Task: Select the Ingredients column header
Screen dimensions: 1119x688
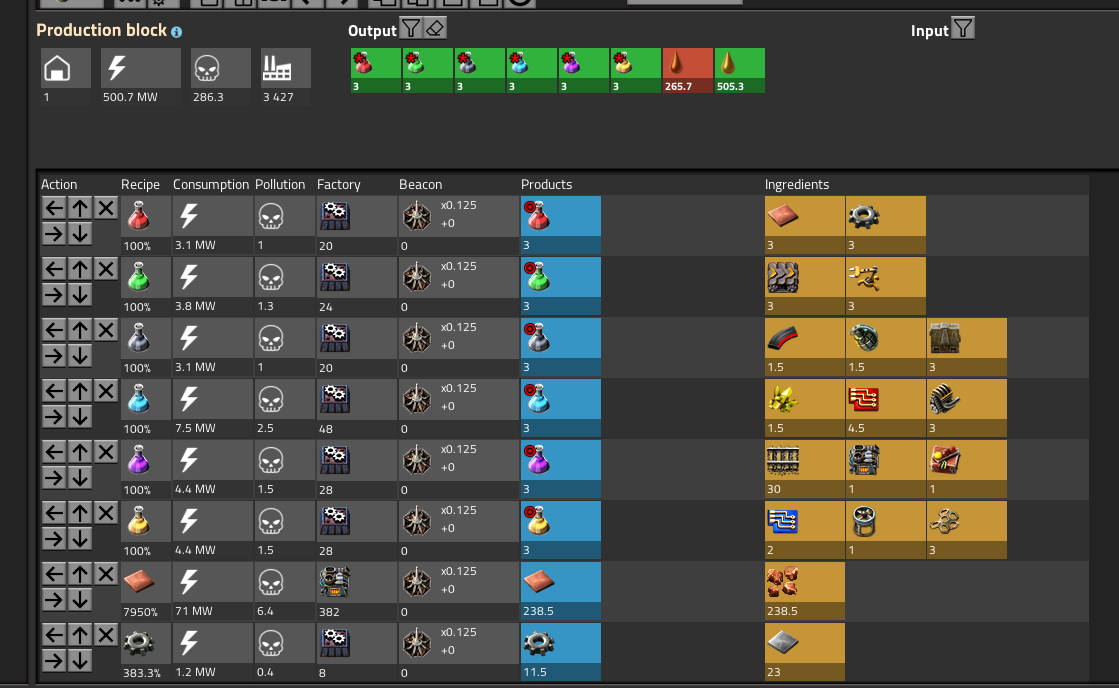Action: [x=796, y=184]
